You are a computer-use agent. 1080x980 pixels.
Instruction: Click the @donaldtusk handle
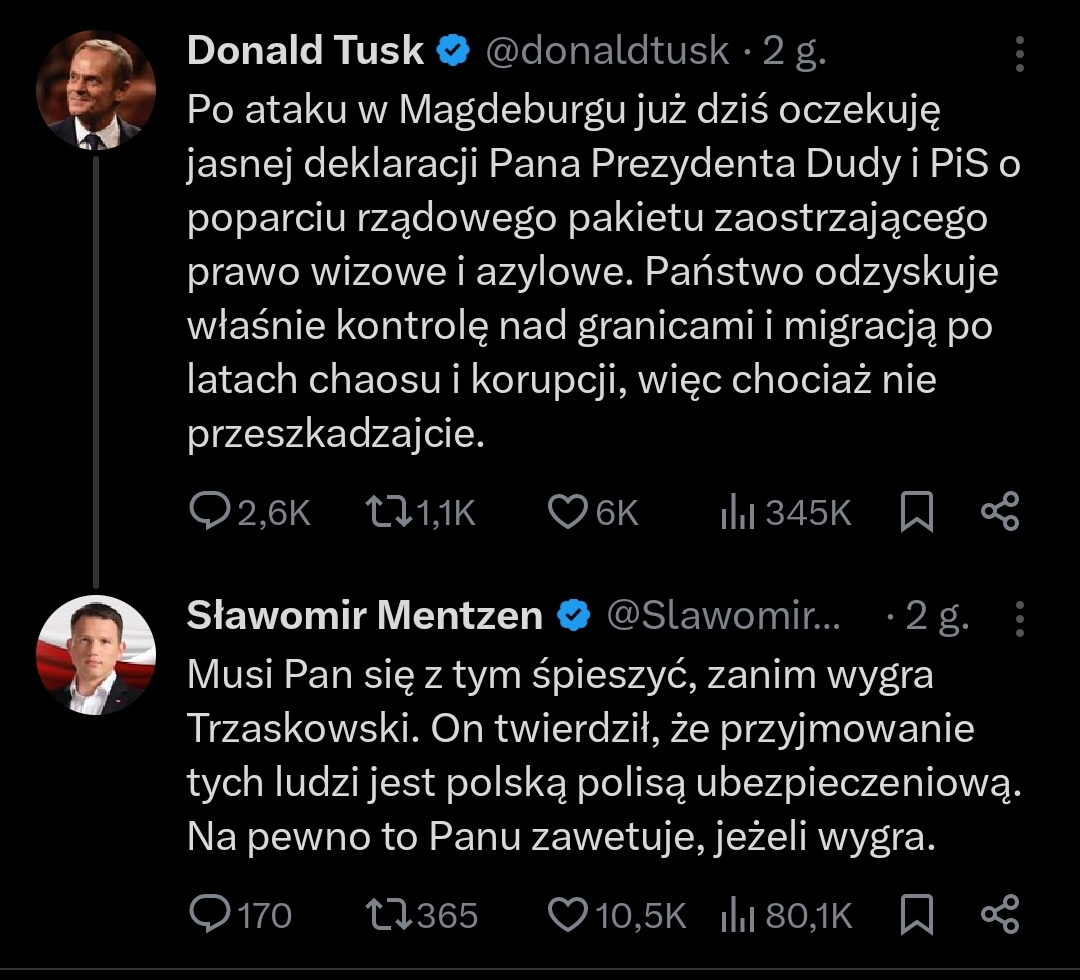pos(607,52)
